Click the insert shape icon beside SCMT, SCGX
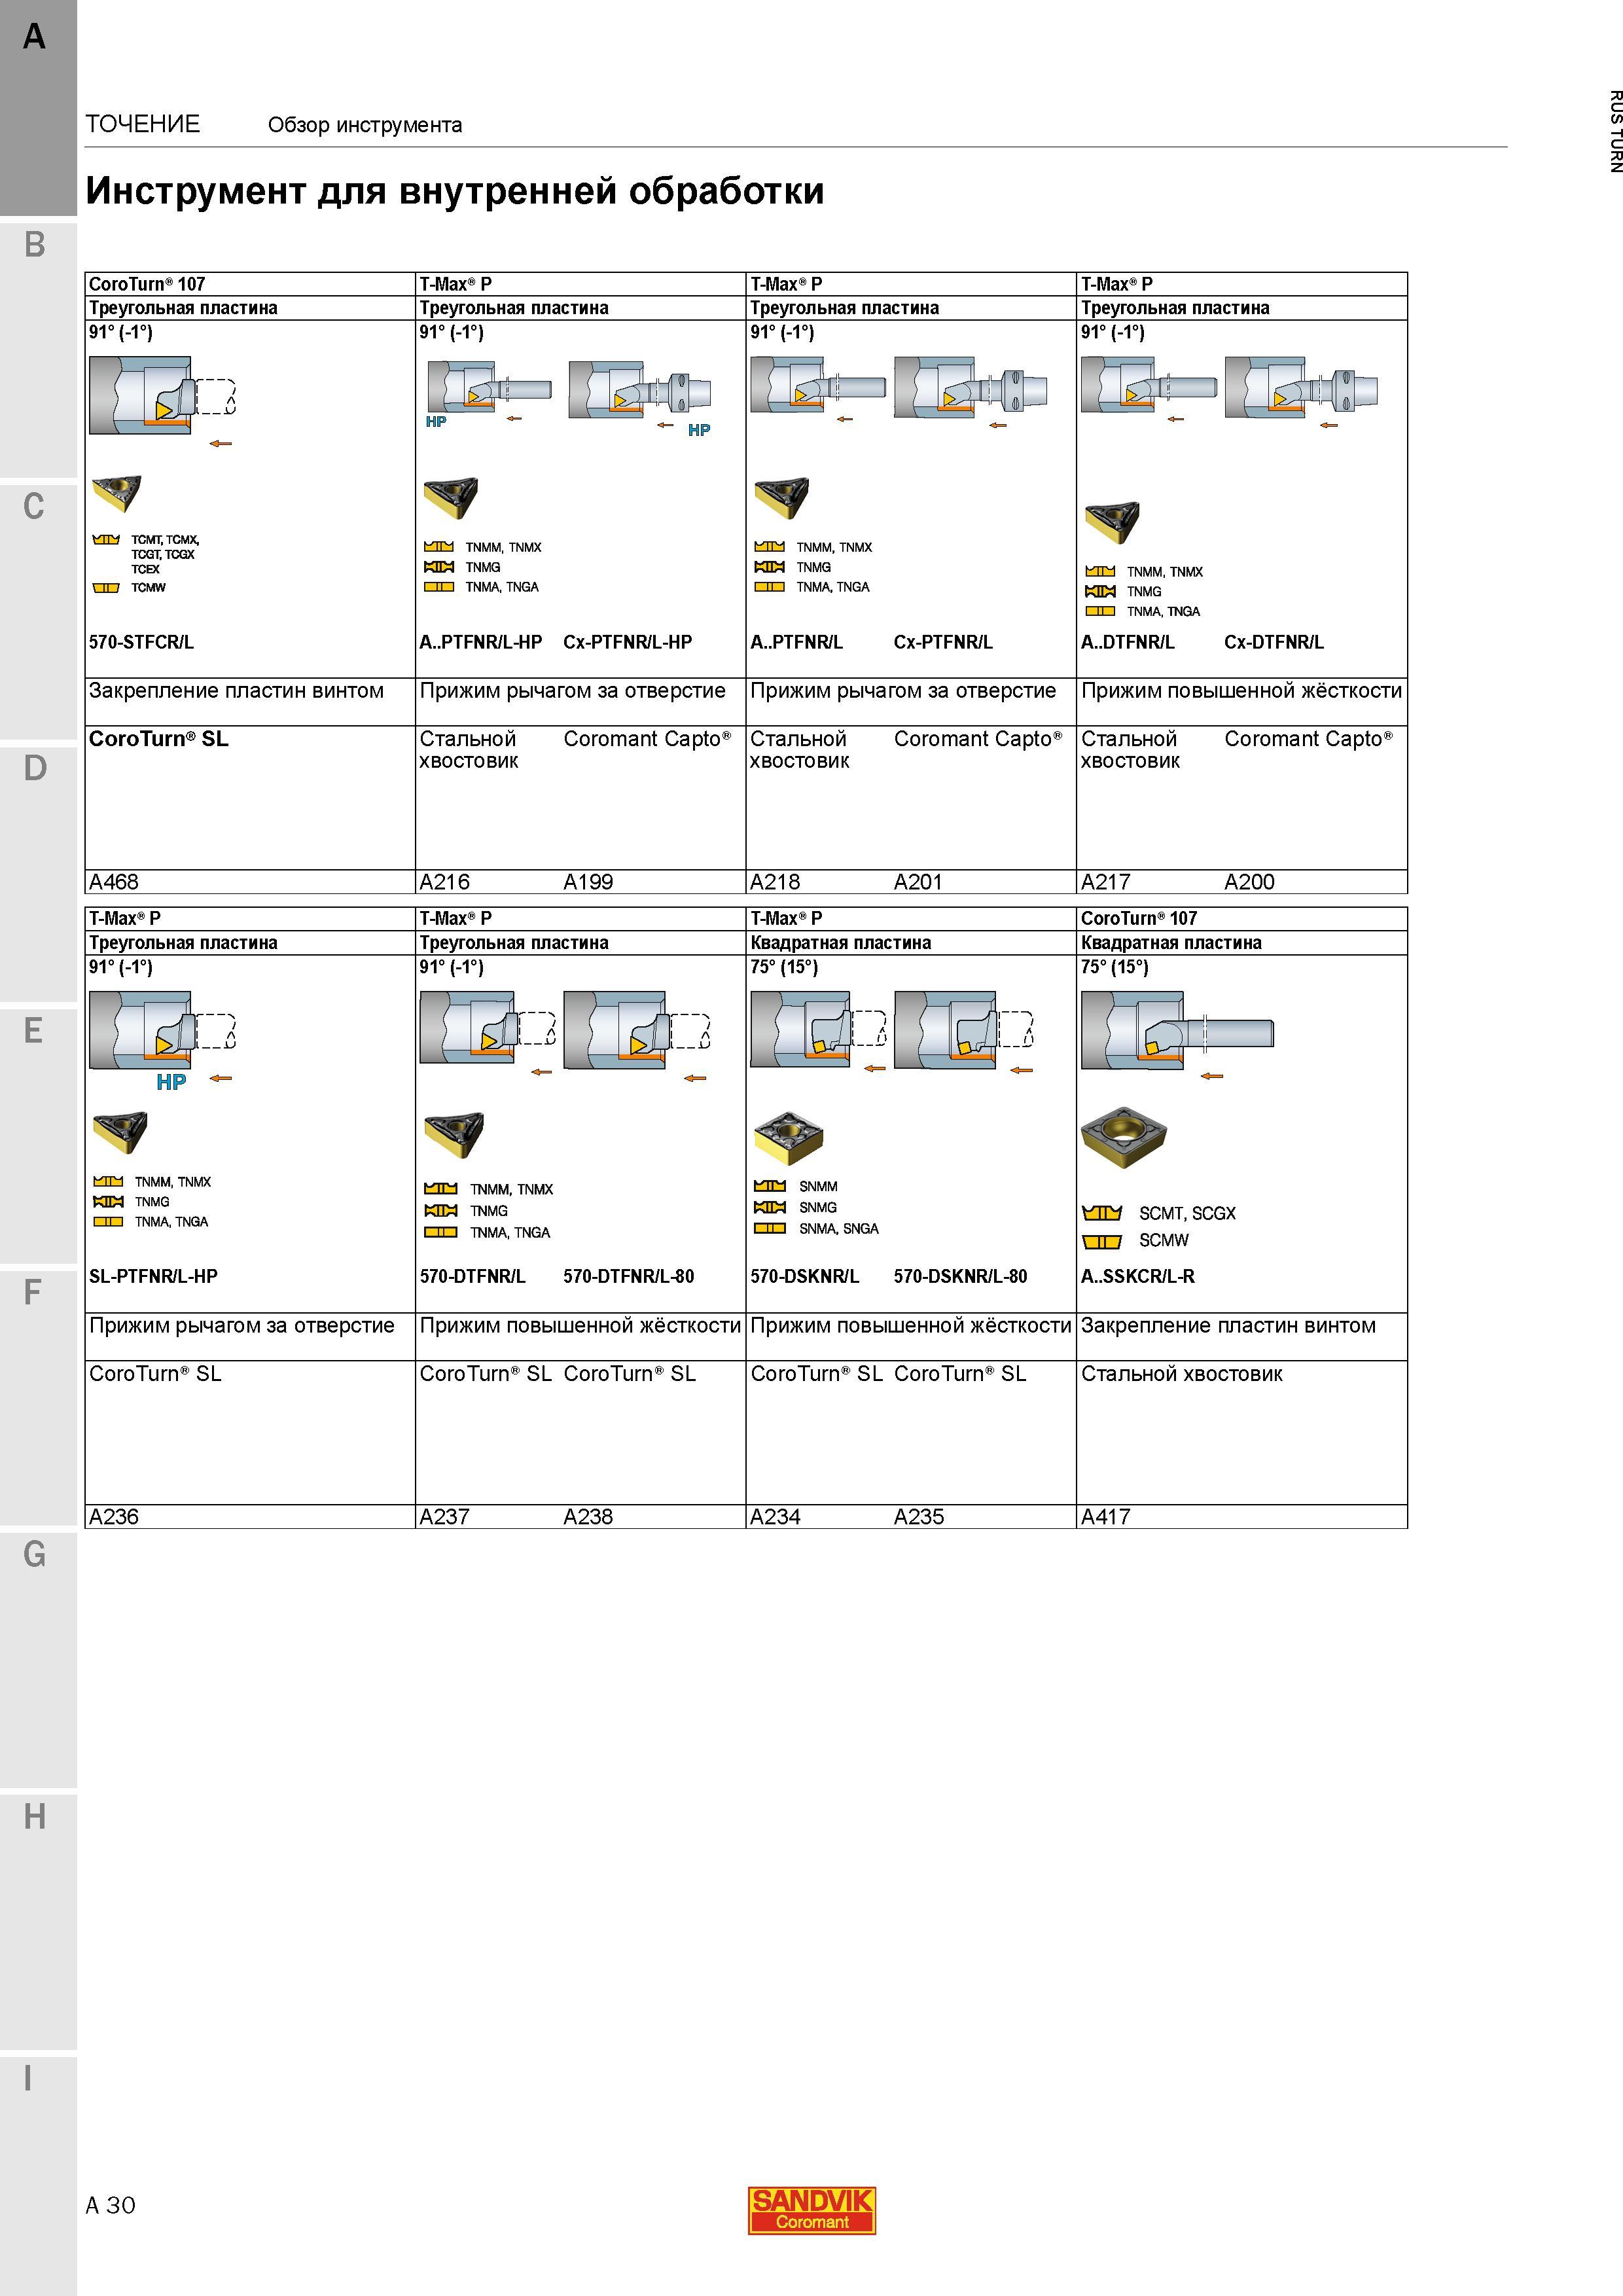Viewport: 1623px width, 2296px height. pyautogui.click(x=1102, y=1213)
